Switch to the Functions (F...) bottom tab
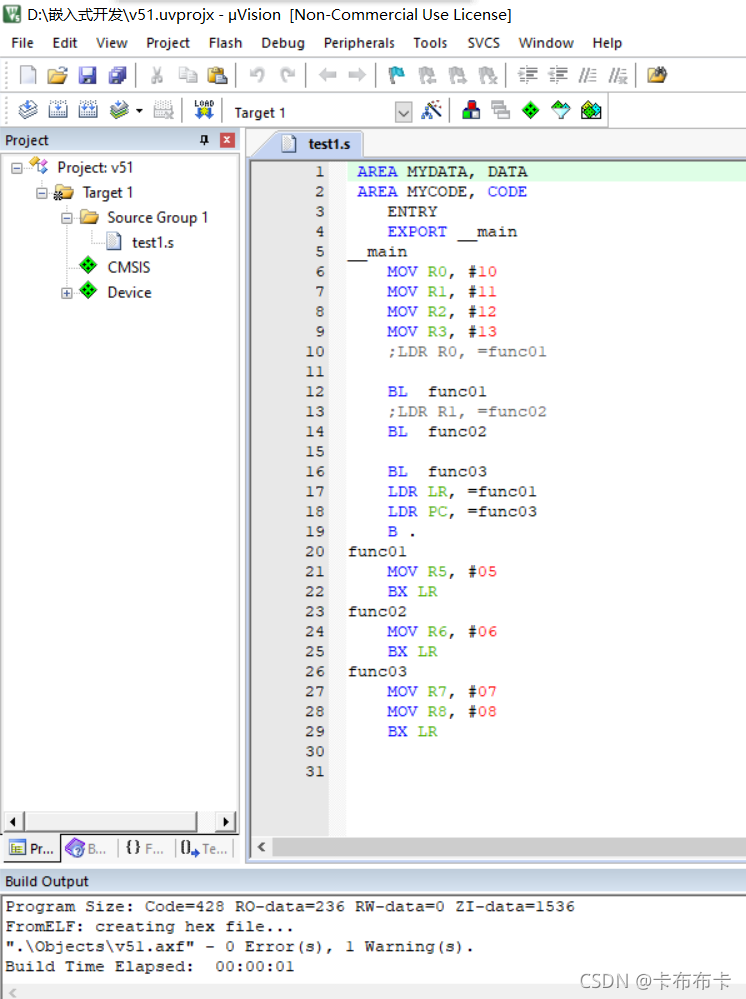The height and width of the screenshot is (999, 746). 145,849
